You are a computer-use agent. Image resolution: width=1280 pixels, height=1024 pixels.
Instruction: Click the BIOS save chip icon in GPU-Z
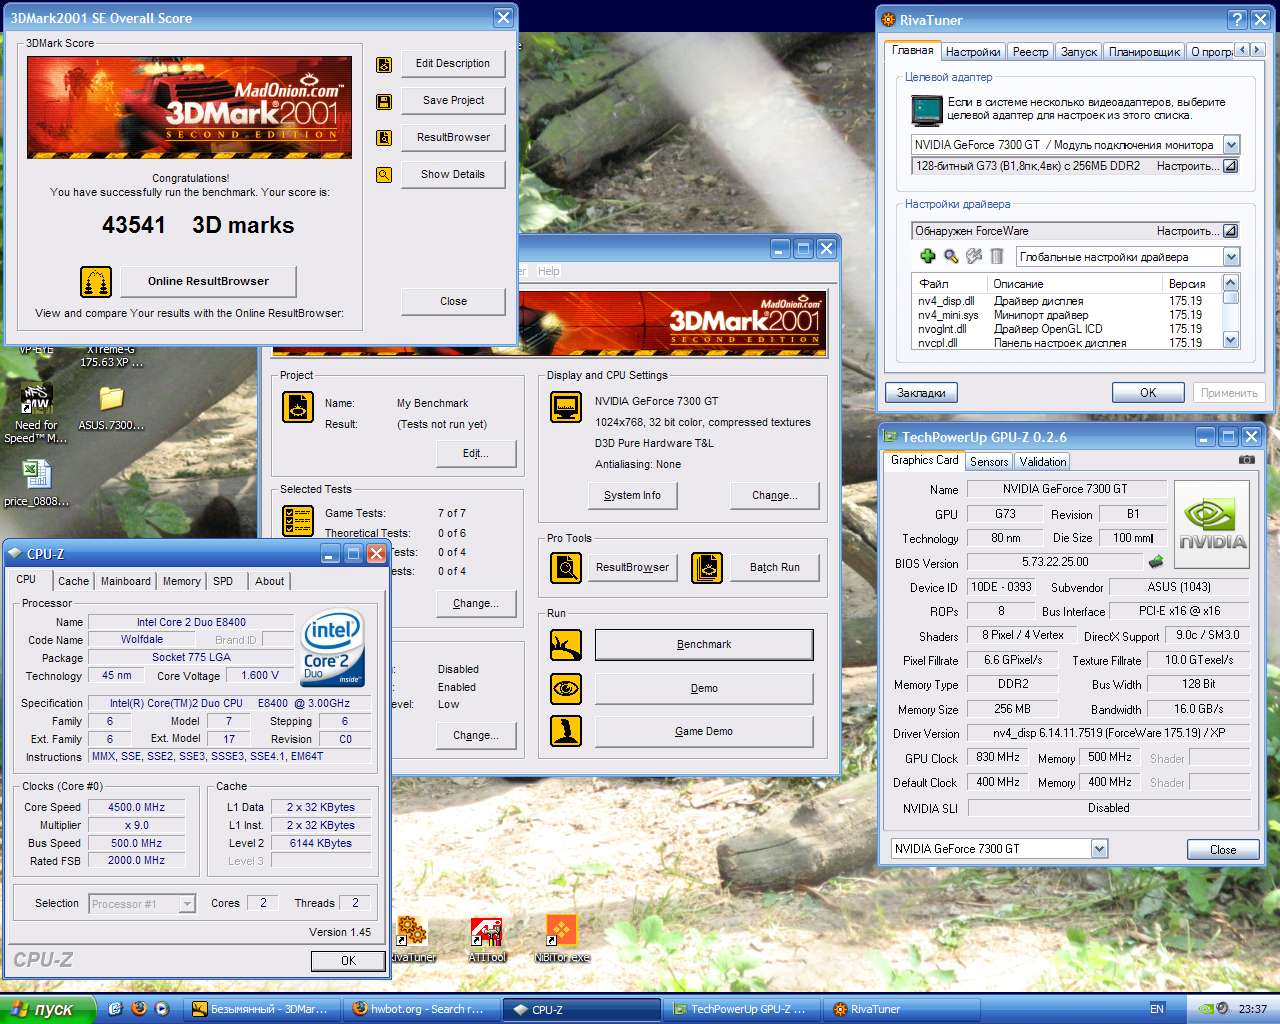[1157, 562]
